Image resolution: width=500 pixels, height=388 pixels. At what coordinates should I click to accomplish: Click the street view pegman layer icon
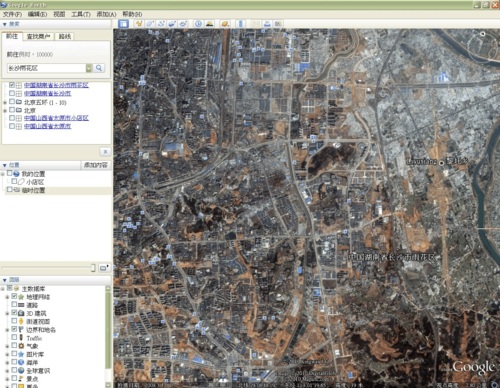pos(21,321)
